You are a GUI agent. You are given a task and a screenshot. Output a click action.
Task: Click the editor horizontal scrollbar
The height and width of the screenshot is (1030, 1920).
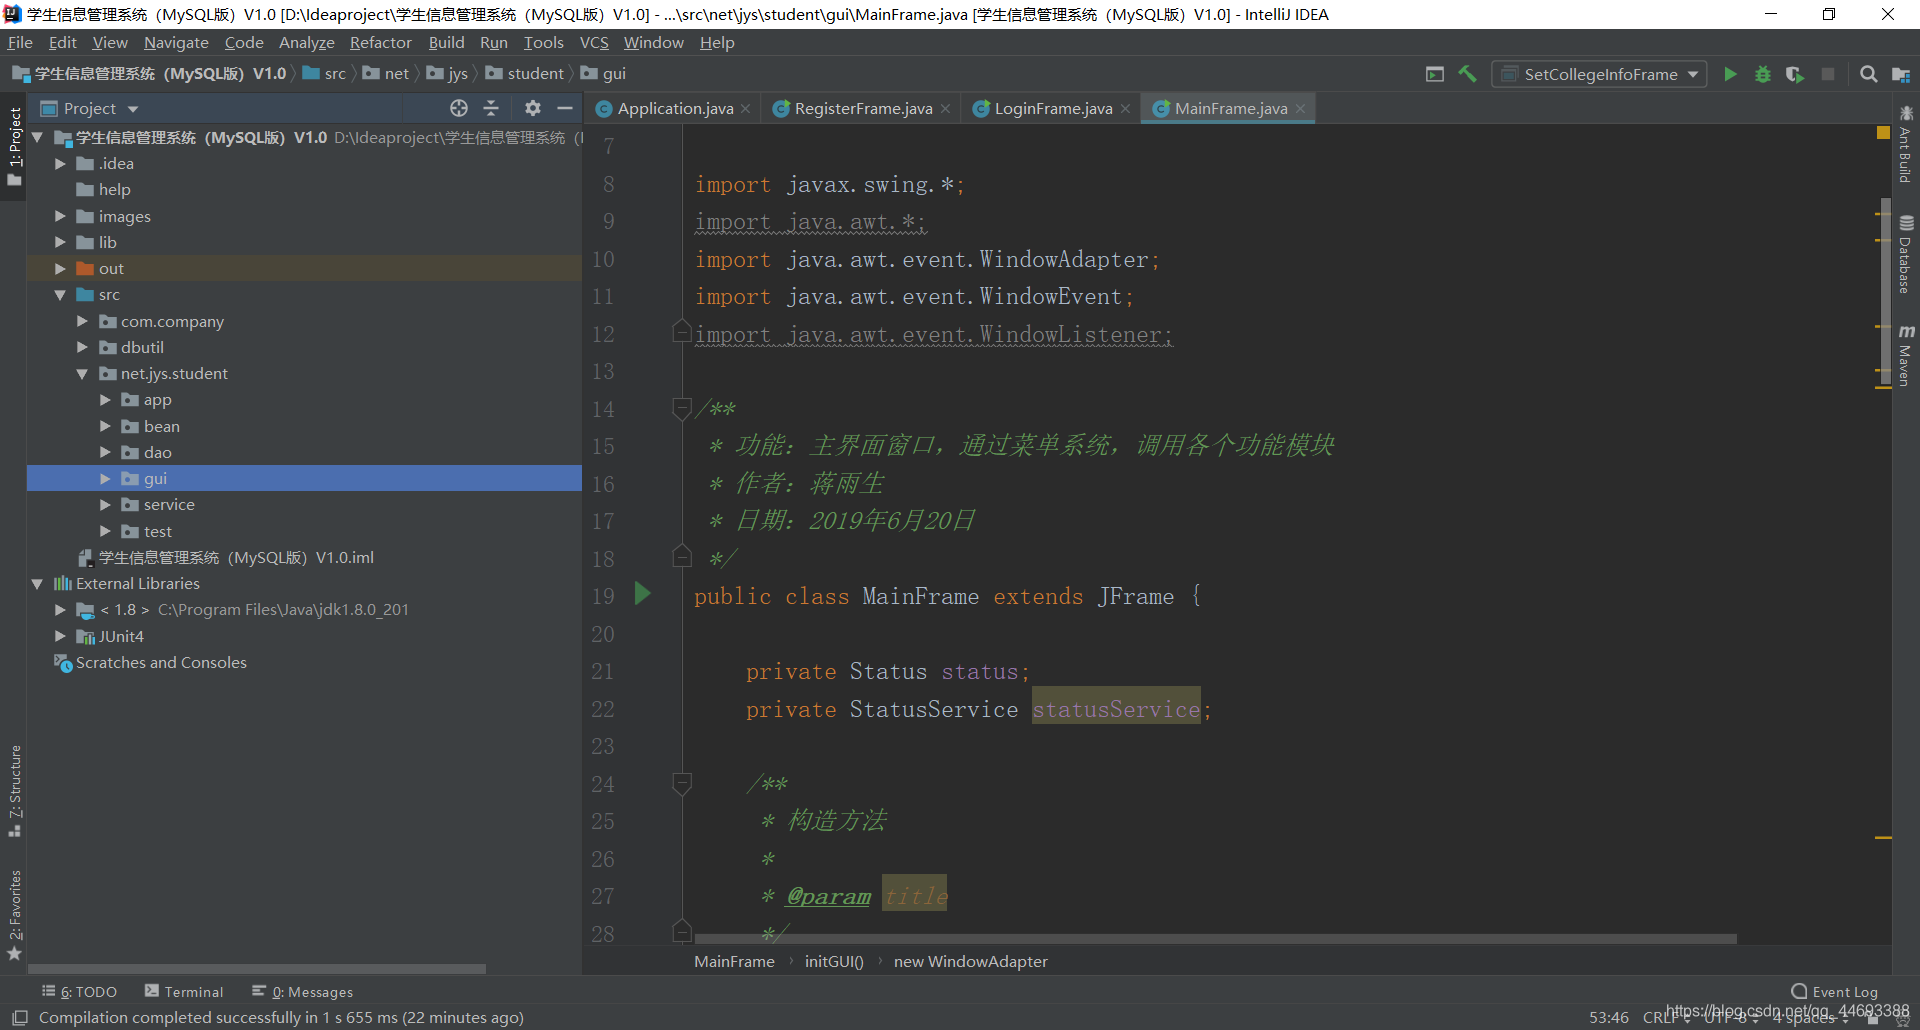[x=1215, y=939]
